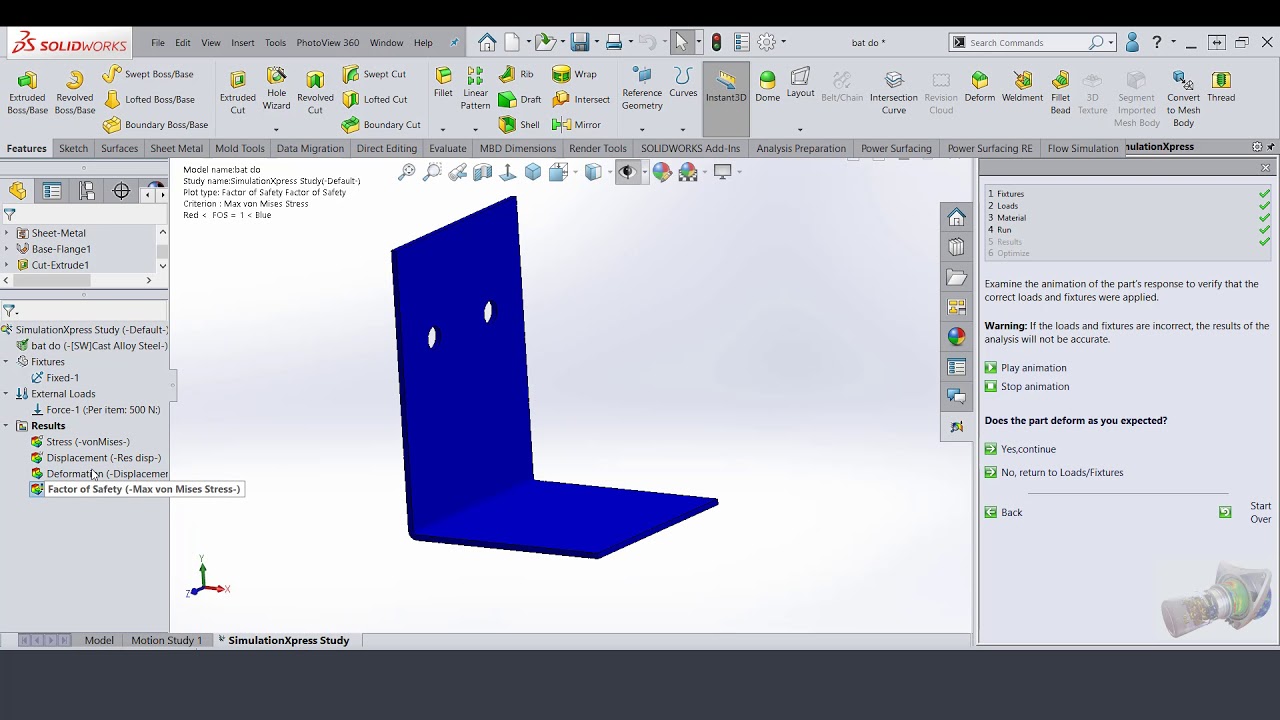Image resolution: width=1280 pixels, height=720 pixels.
Task: Click the Wrap tool
Action: coord(574,74)
